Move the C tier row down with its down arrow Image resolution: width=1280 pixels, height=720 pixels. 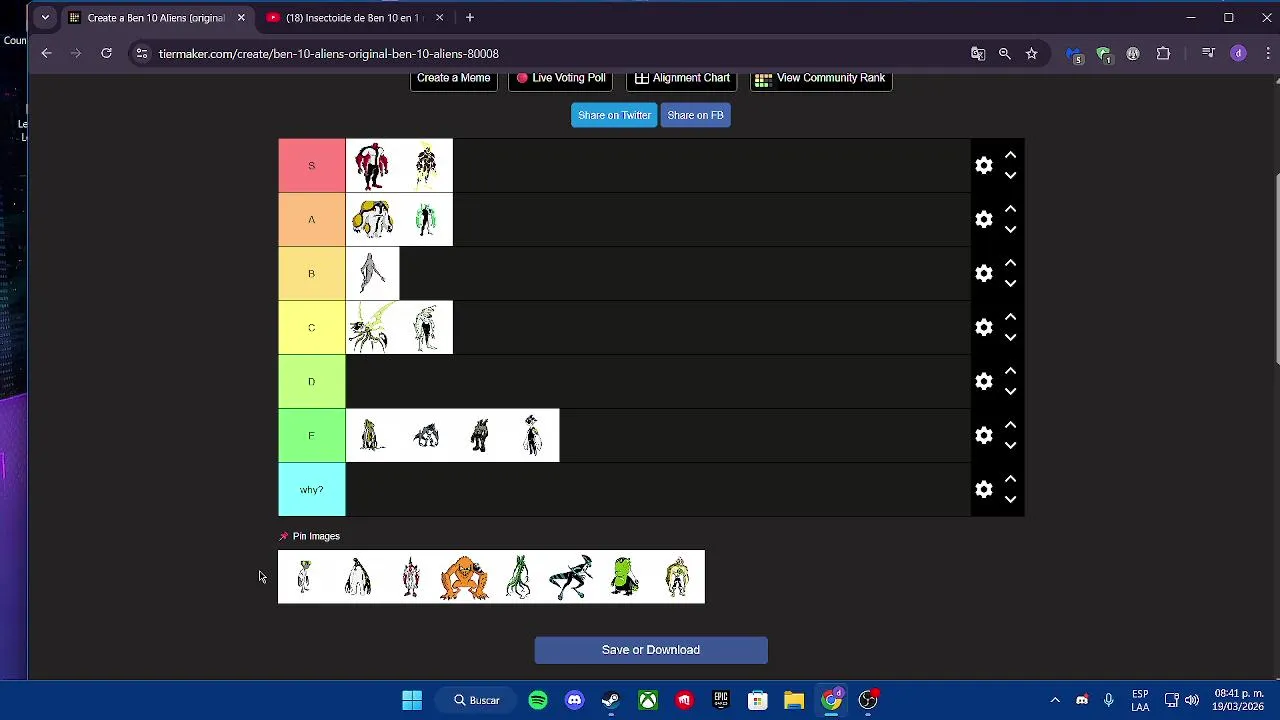coord(1010,338)
